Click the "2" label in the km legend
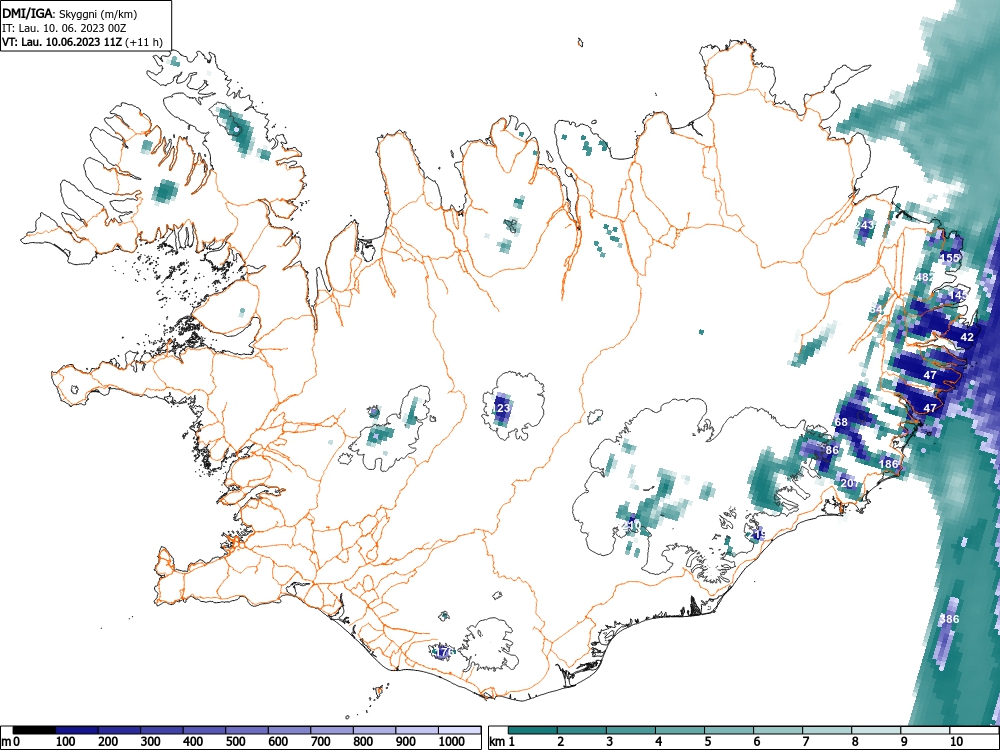1000x750 pixels. [x=560, y=742]
